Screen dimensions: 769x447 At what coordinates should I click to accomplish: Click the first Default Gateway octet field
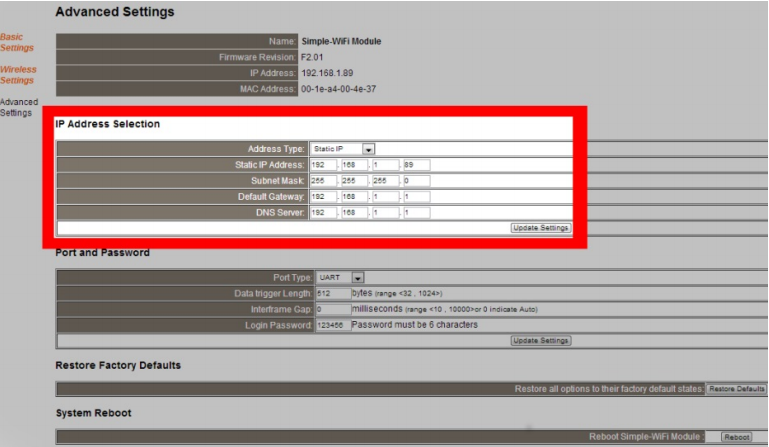[322, 197]
